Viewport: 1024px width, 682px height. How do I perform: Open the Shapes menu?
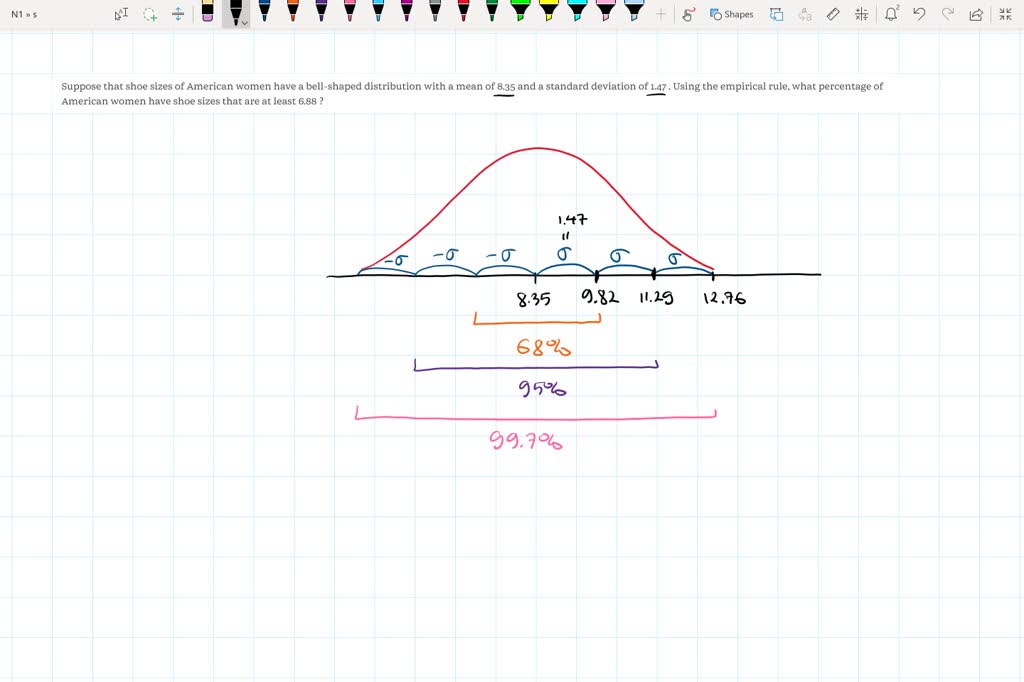731,14
